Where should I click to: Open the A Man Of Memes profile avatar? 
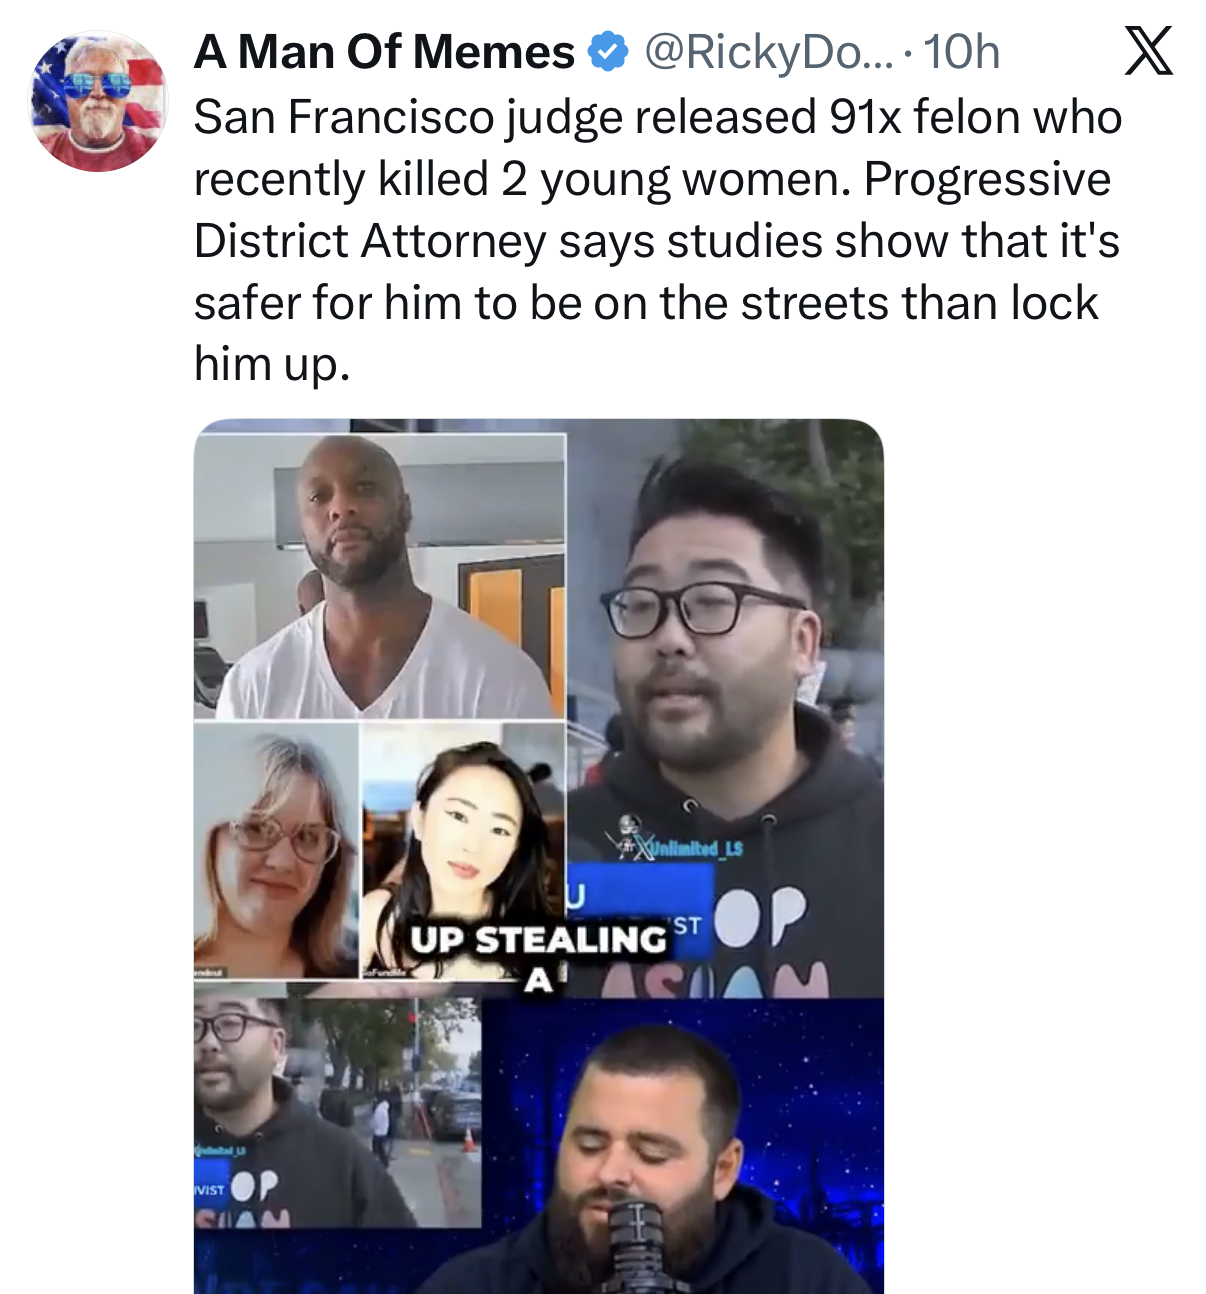click(97, 101)
